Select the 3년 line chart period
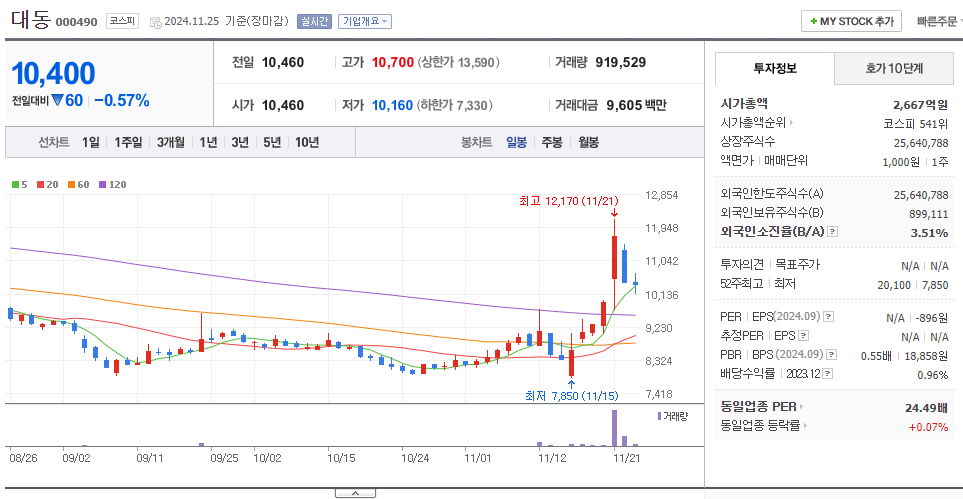 tap(240, 143)
